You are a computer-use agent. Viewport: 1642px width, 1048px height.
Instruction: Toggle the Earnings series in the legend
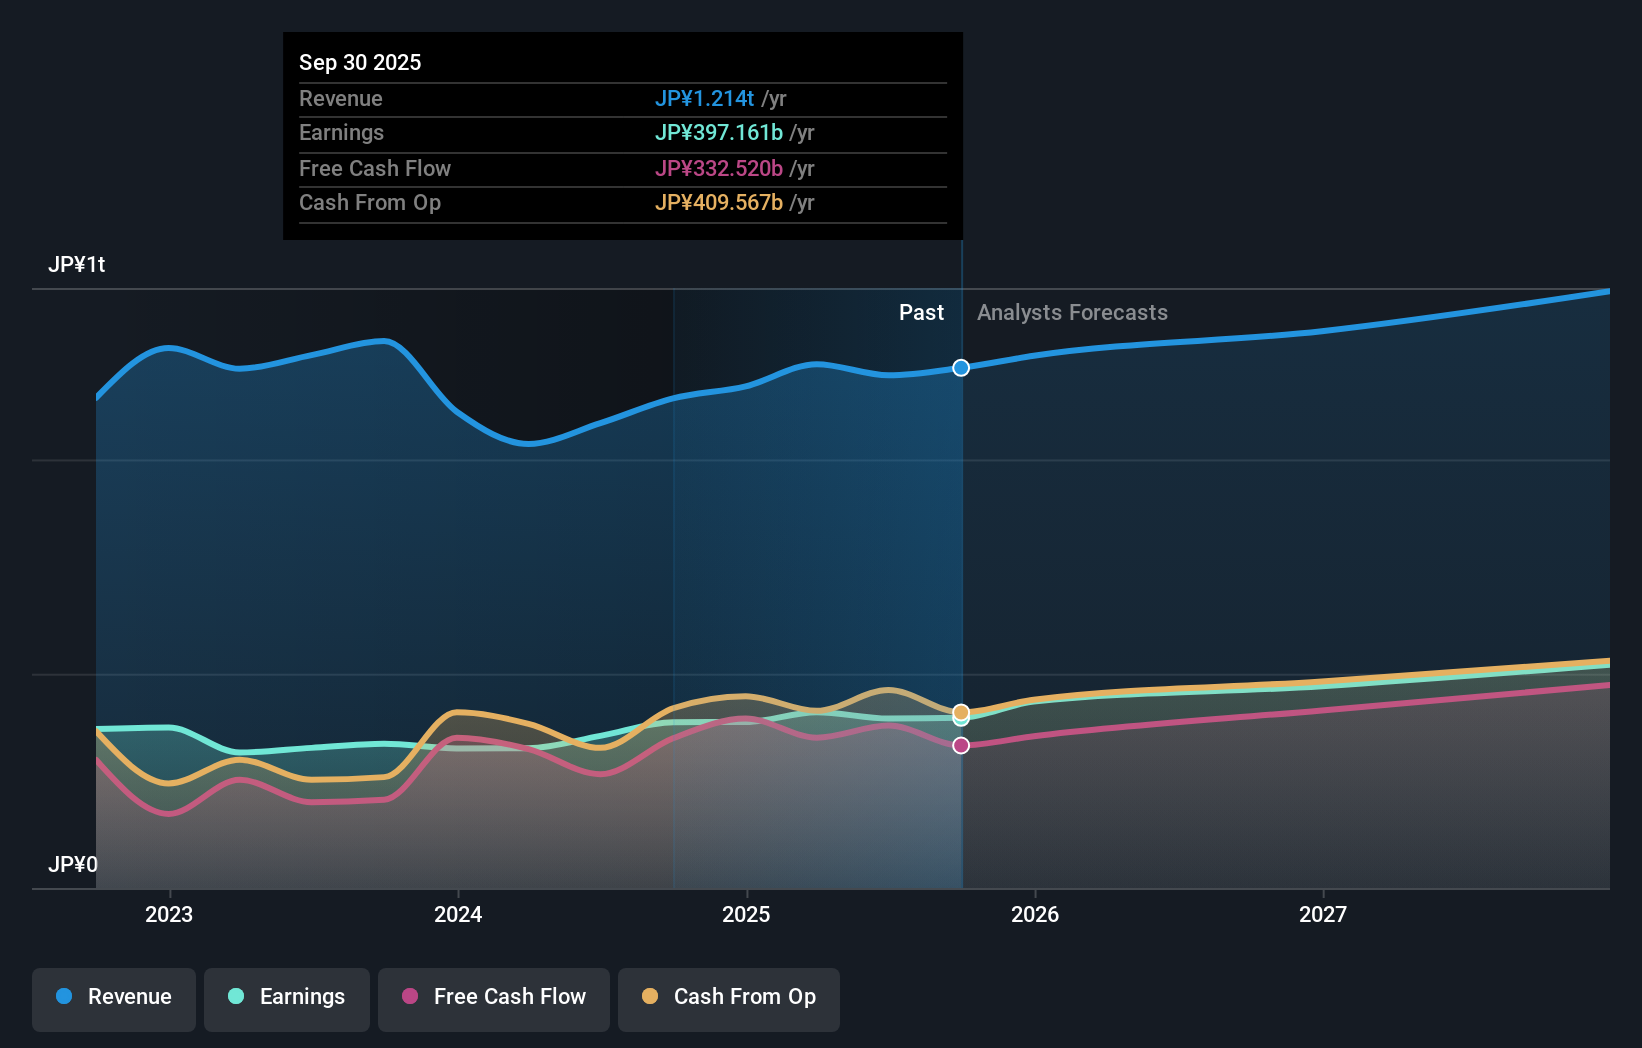point(287,999)
